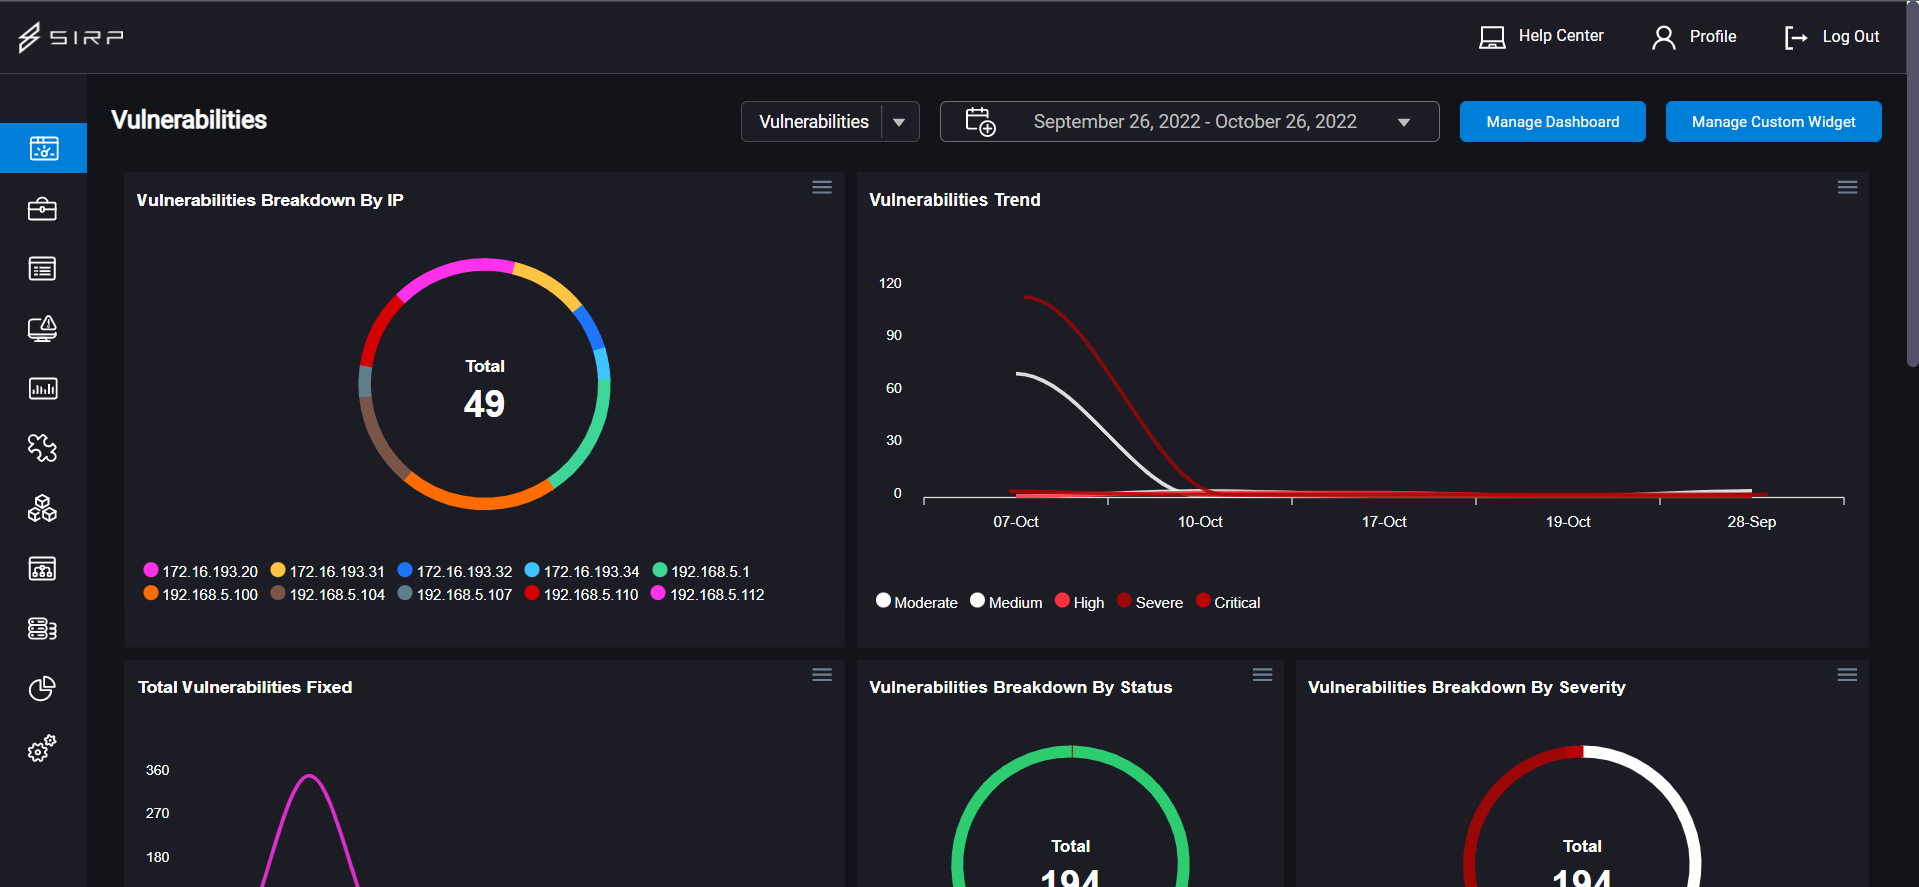Toggle Severe series in trend legend
The width and height of the screenshot is (1919, 887).
pos(1149,602)
